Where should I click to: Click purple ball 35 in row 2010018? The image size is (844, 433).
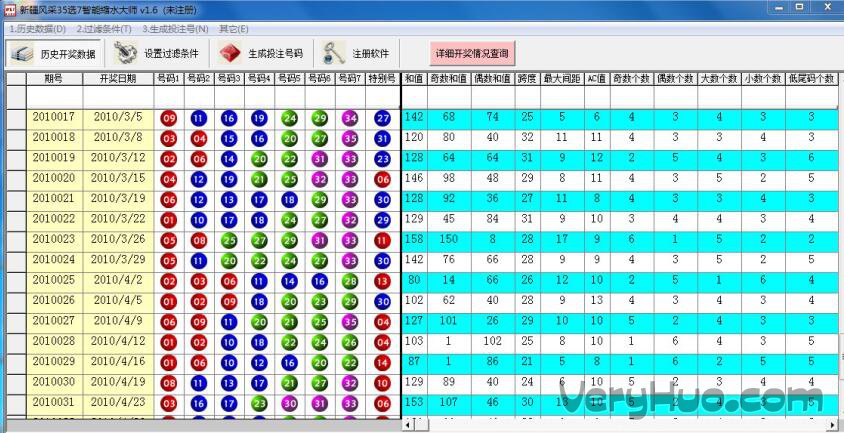pyautogui.click(x=350, y=139)
